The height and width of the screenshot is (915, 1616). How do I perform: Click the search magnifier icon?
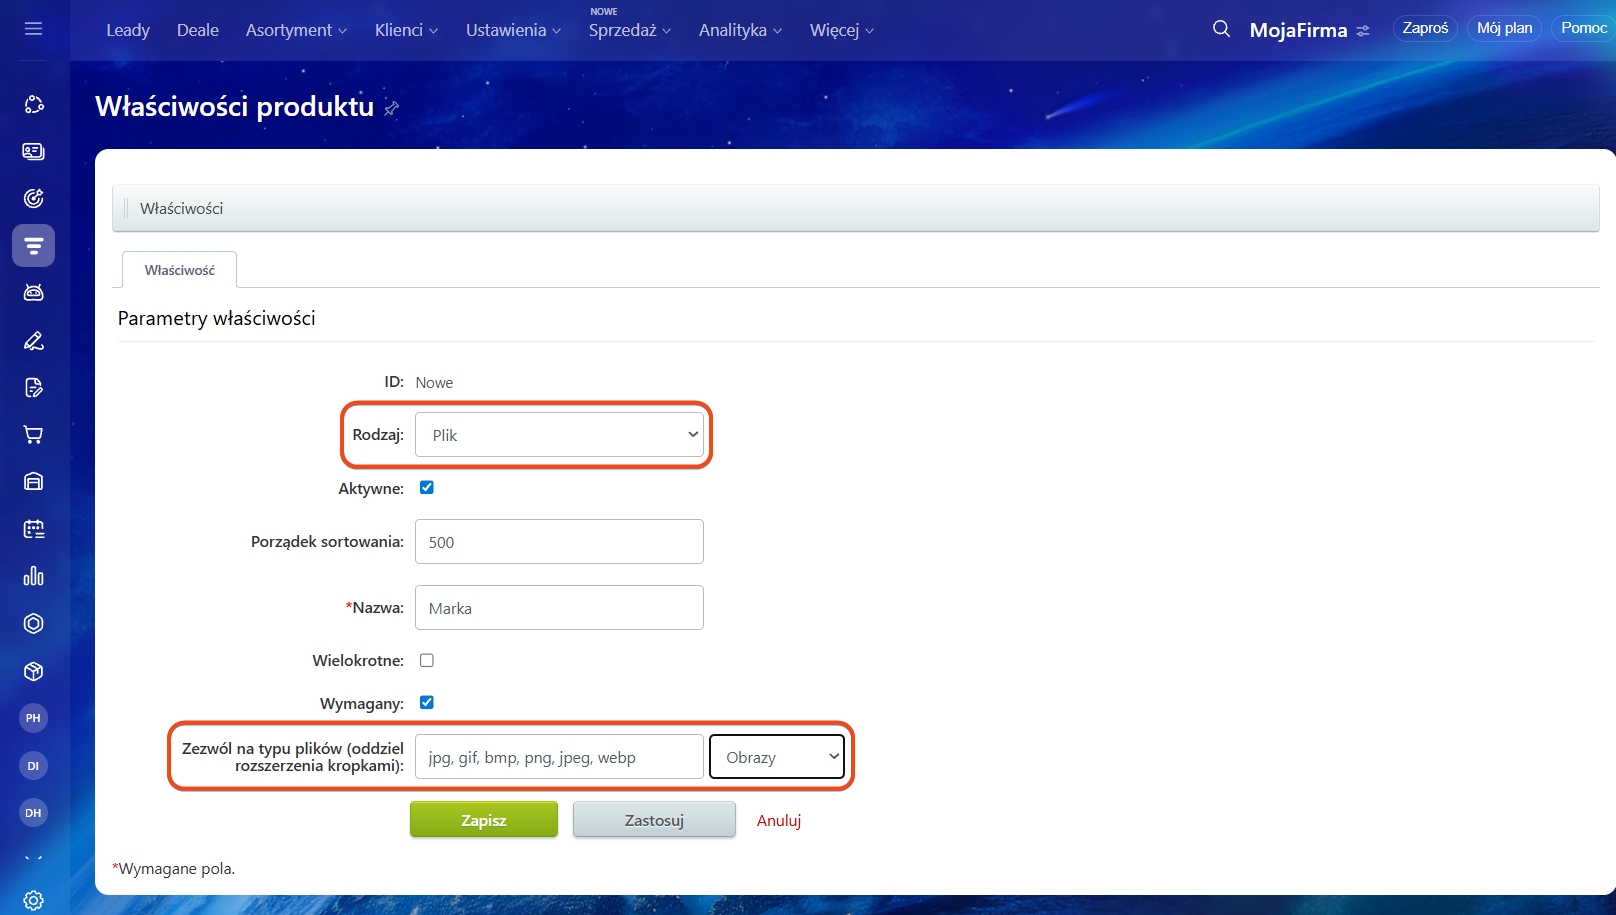coord(1221,29)
